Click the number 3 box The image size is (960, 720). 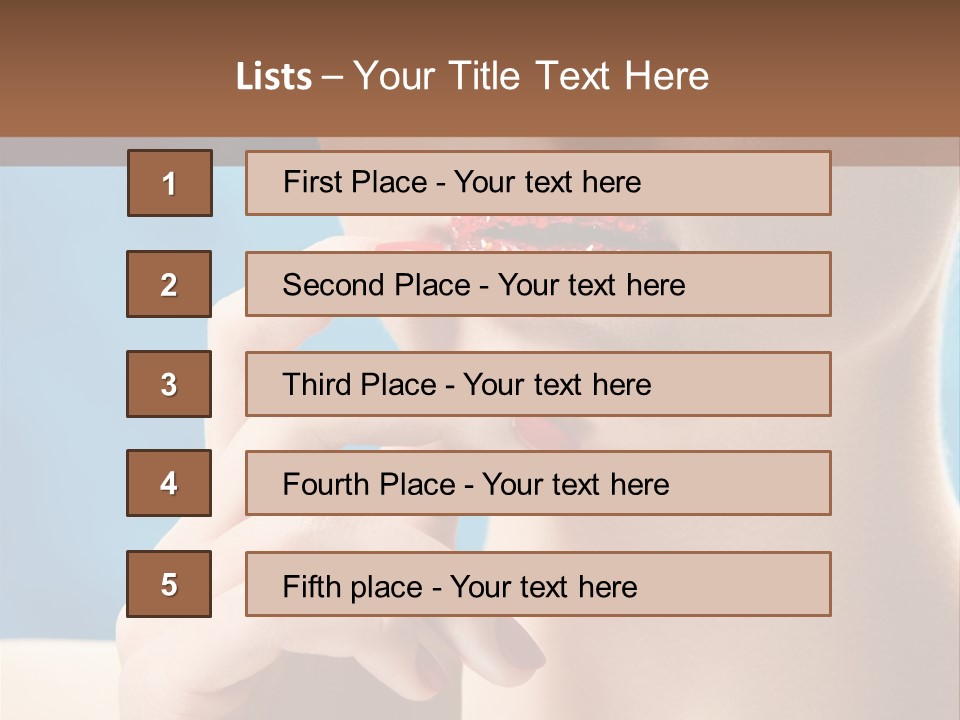pos(169,384)
